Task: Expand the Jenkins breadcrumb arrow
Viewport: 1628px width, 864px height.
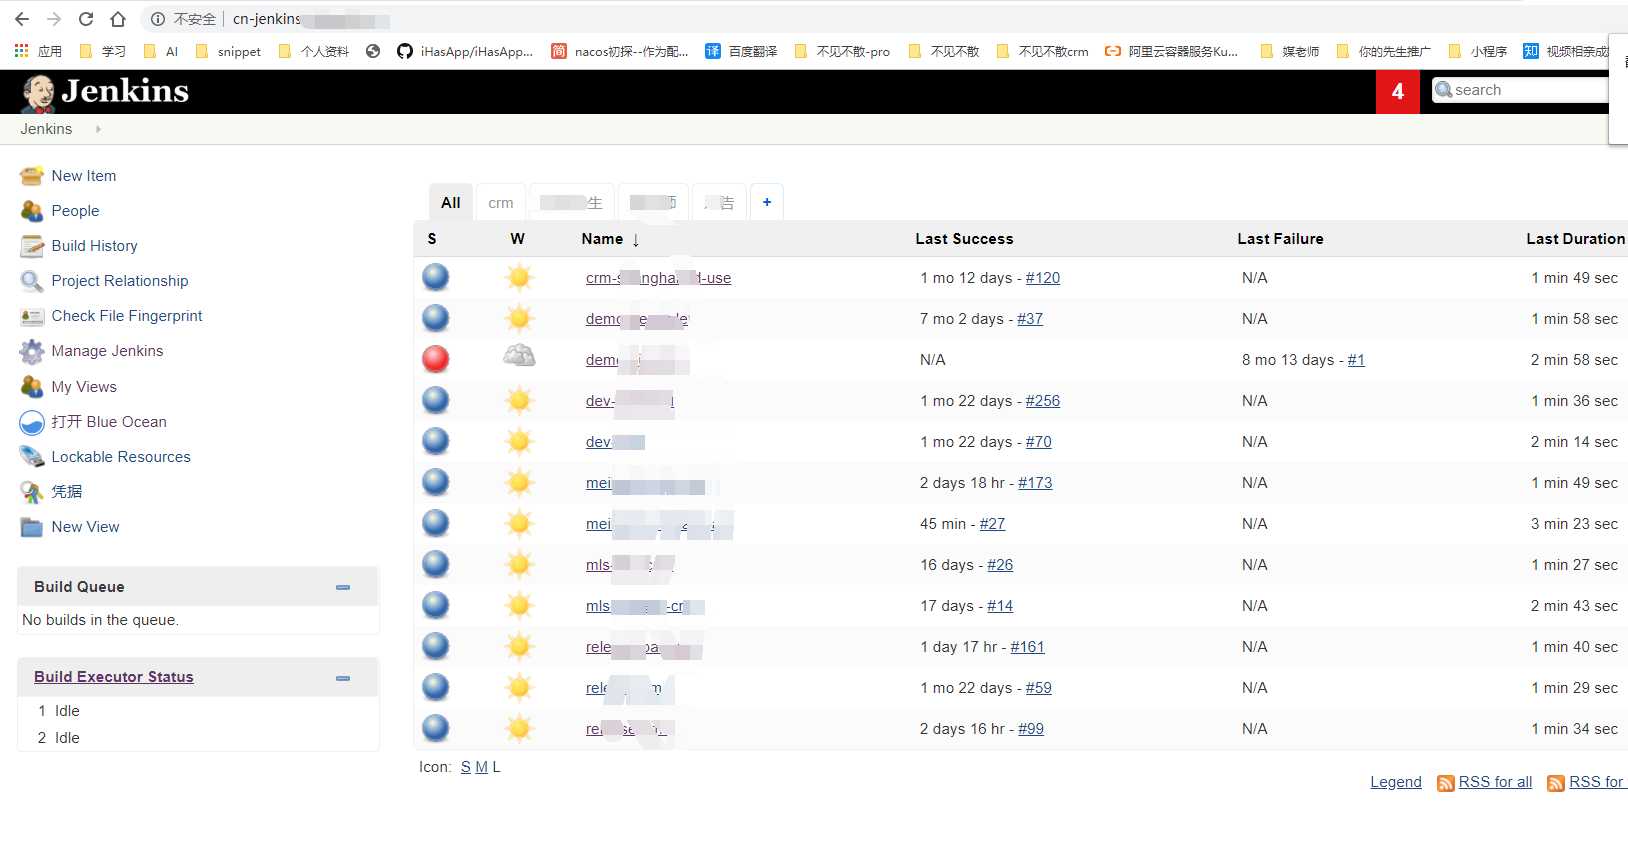Action: (x=98, y=129)
